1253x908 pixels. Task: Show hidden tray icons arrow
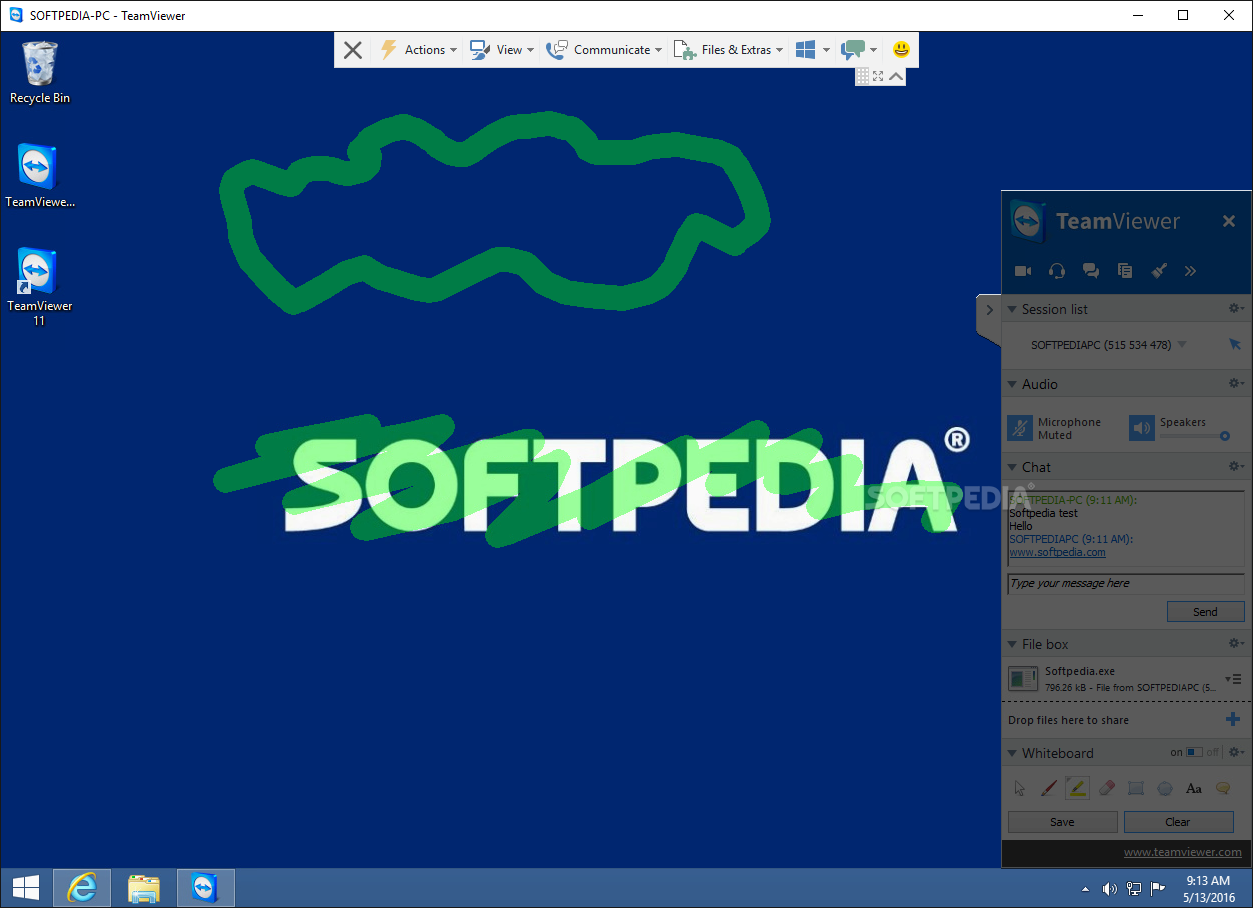(1086, 888)
